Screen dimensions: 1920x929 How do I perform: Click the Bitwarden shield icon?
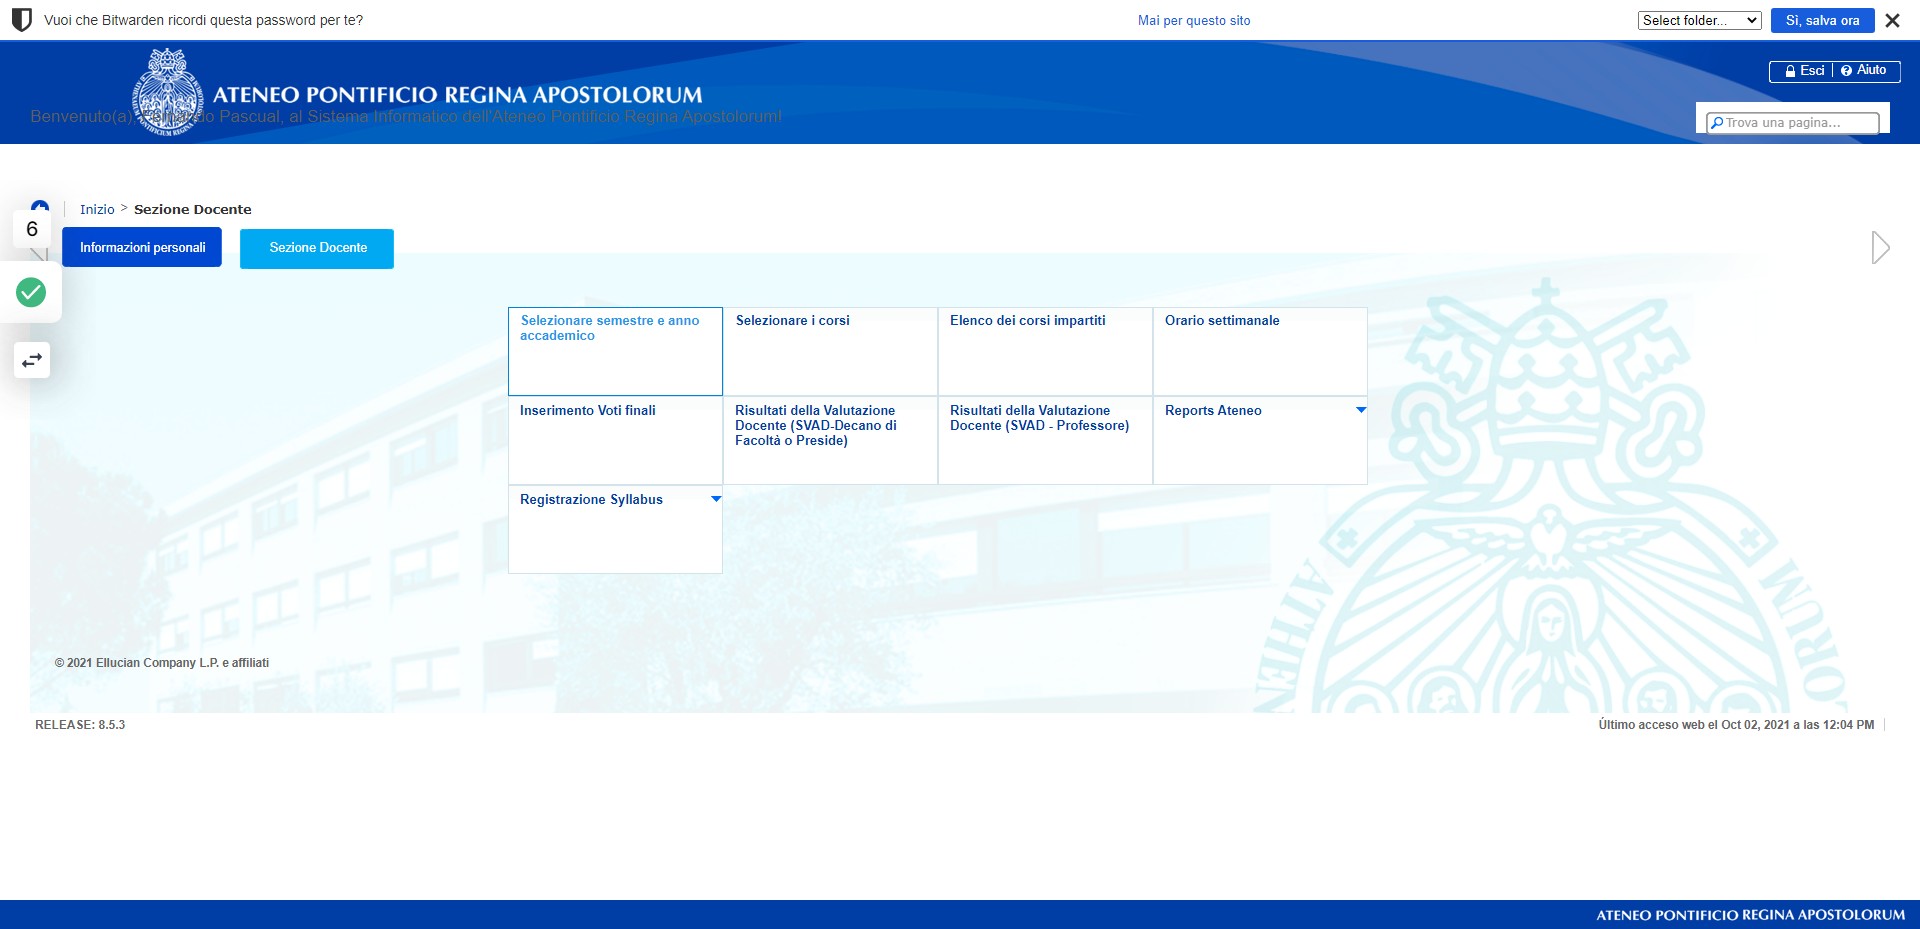point(21,20)
